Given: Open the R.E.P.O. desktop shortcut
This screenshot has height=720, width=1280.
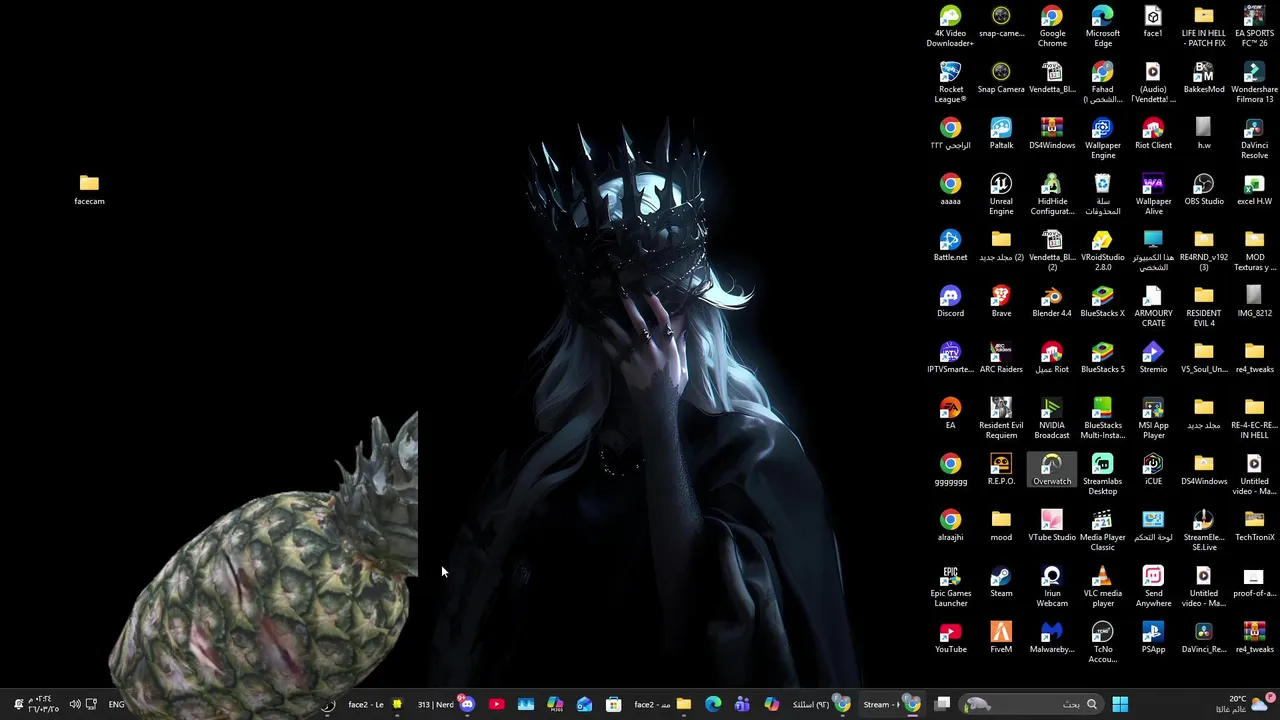Looking at the screenshot, I should [x=1001, y=470].
